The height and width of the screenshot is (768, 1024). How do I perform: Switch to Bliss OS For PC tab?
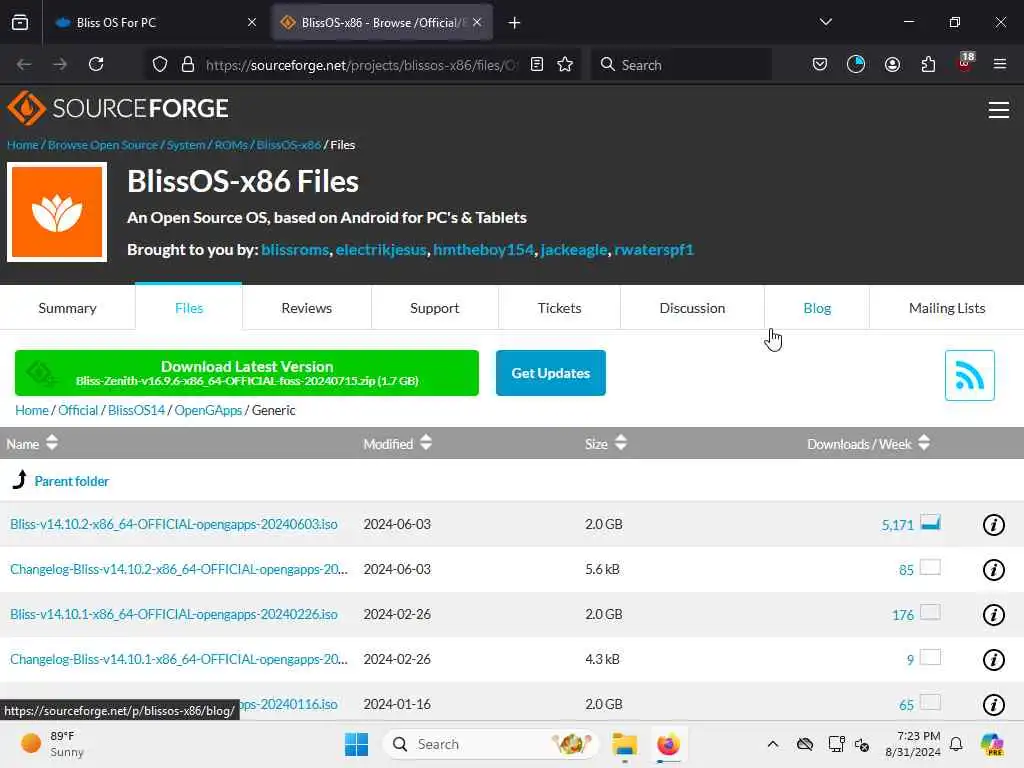[x=156, y=23]
